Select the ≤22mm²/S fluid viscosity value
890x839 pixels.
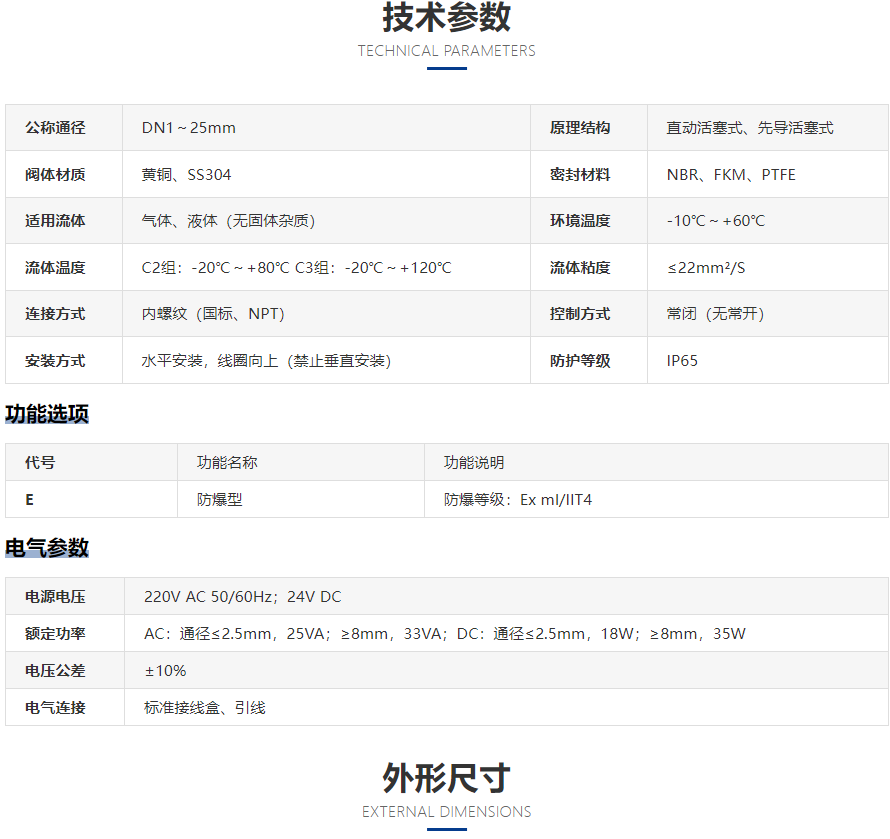[x=706, y=268]
